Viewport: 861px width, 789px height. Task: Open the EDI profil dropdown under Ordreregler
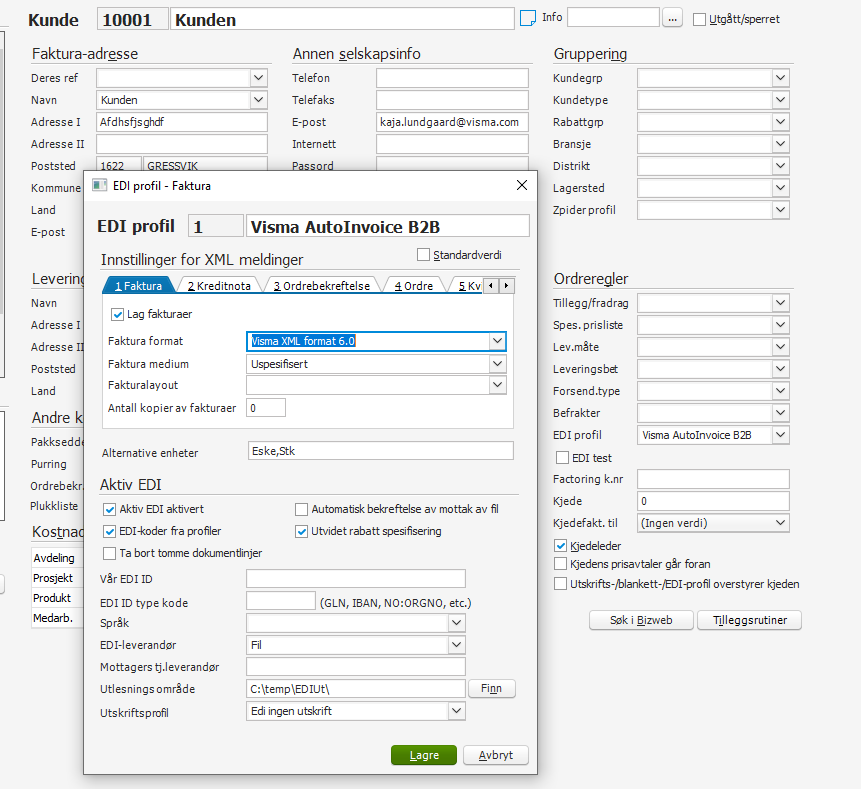pos(780,435)
